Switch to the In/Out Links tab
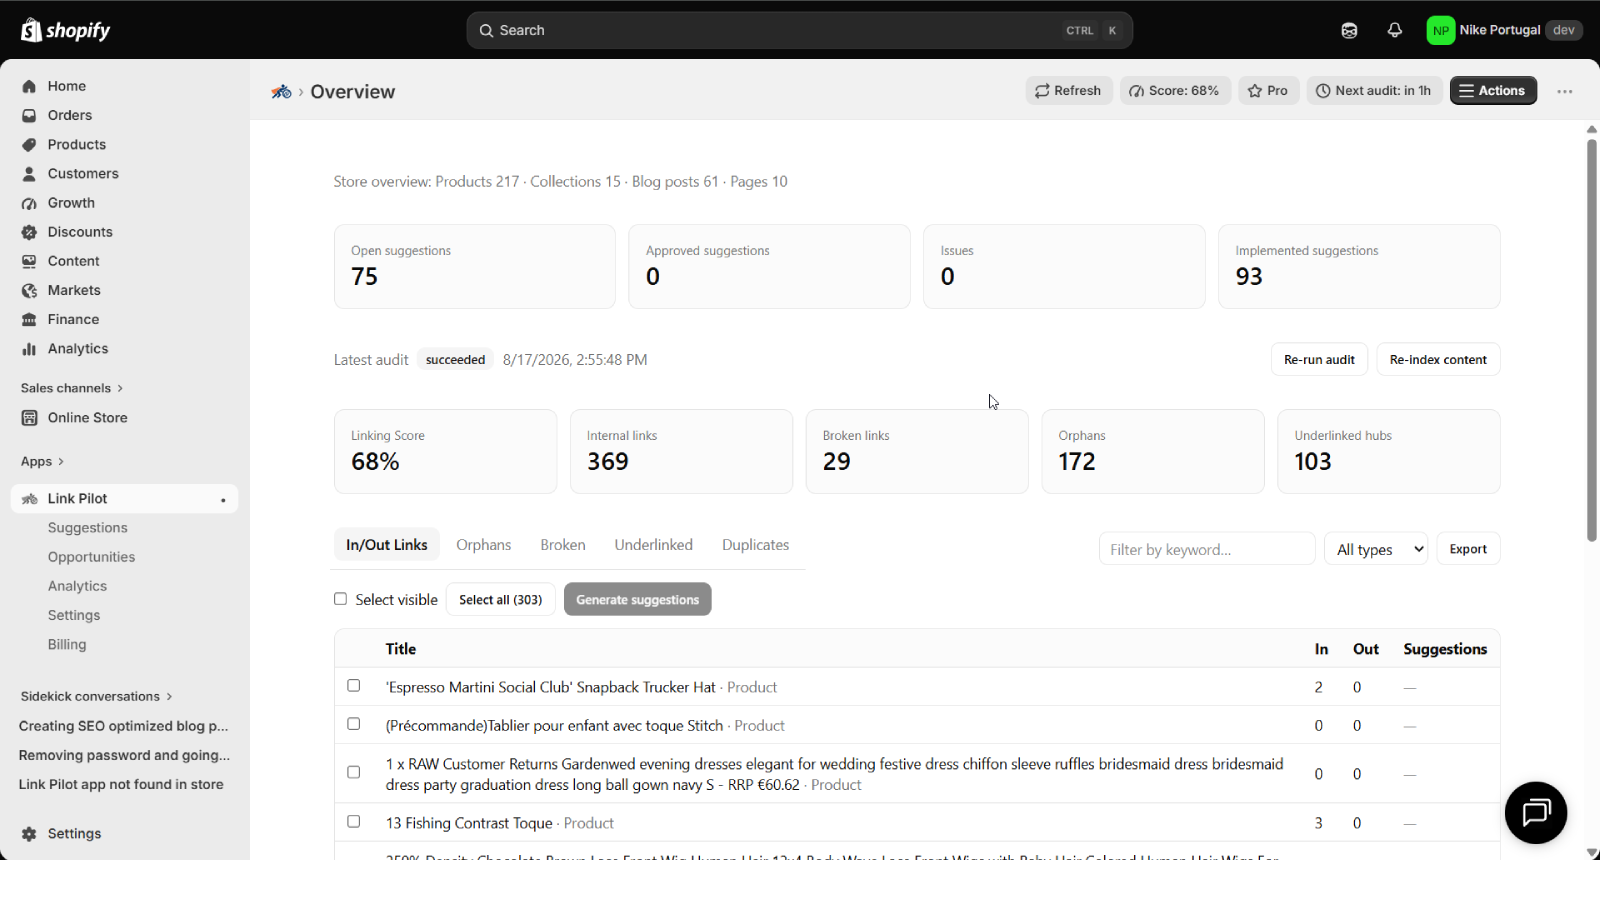Viewport: 1600px width, 900px height. tap(387, 545)
